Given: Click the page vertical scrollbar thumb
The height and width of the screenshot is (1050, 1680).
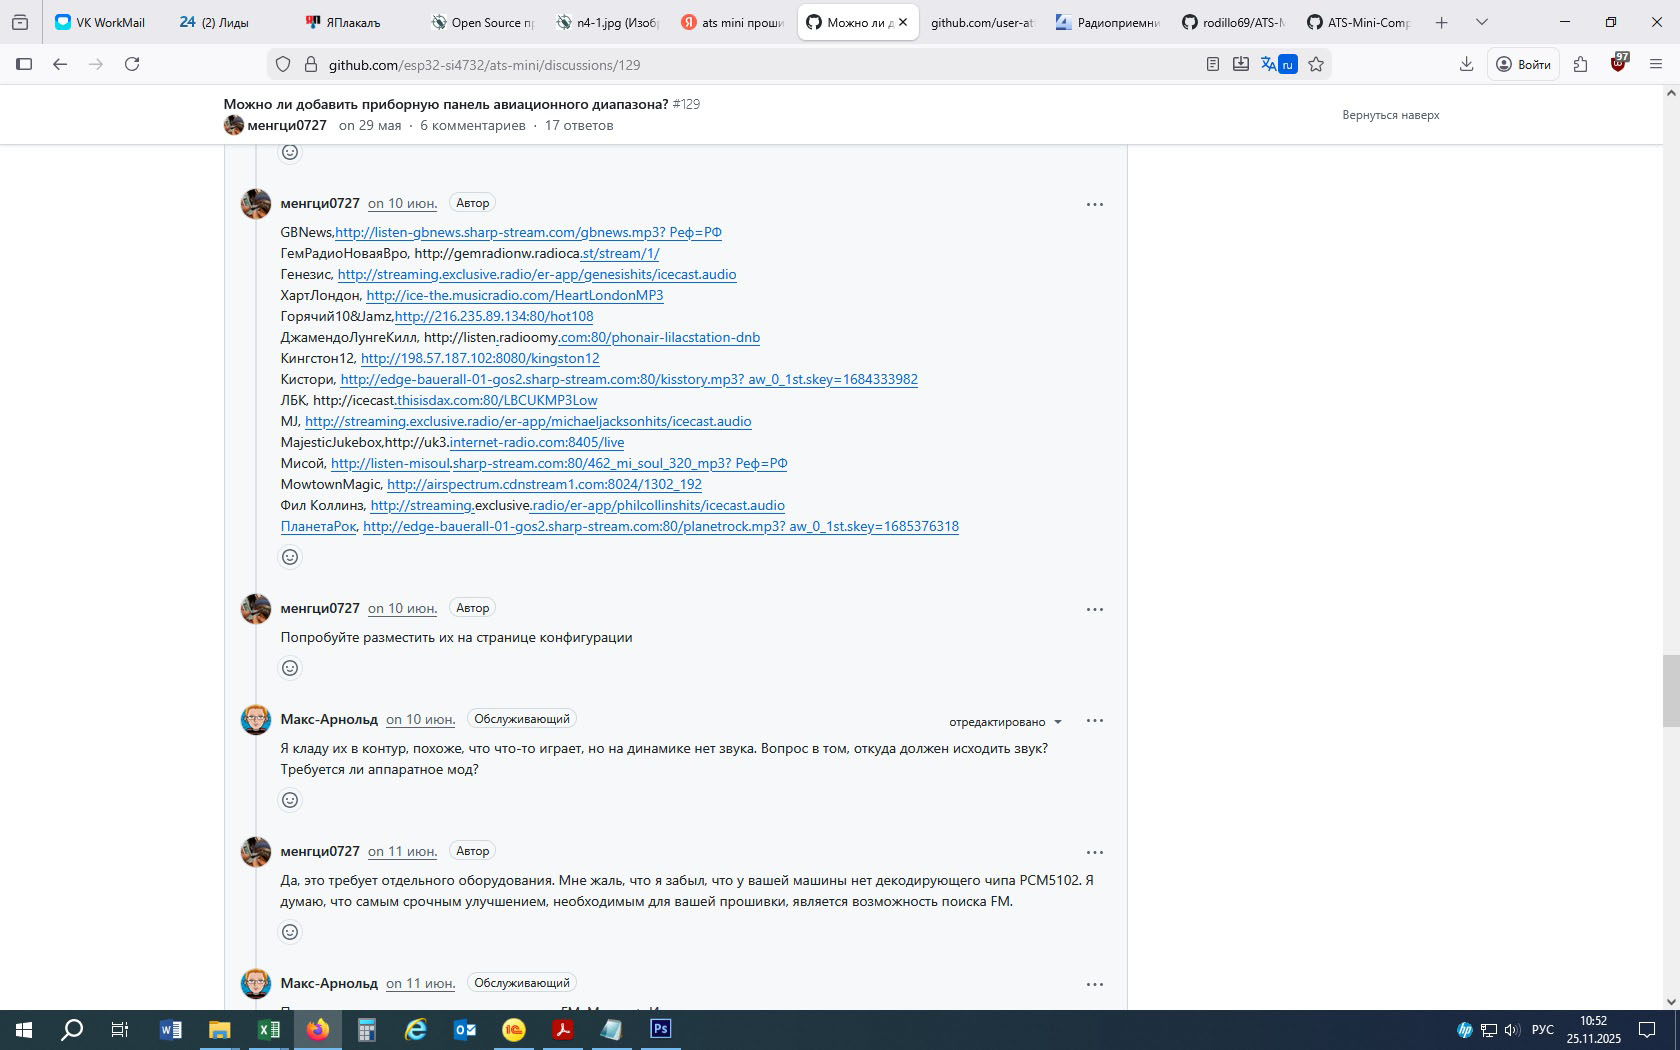Looking at the screenshot, I should [1670, 690].
